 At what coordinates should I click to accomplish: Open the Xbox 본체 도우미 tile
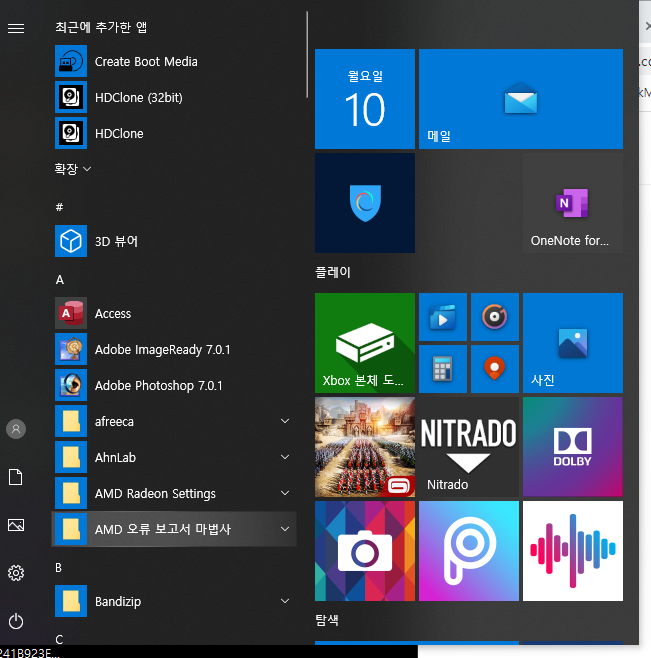pyautogui.click(x=365, y=343)
